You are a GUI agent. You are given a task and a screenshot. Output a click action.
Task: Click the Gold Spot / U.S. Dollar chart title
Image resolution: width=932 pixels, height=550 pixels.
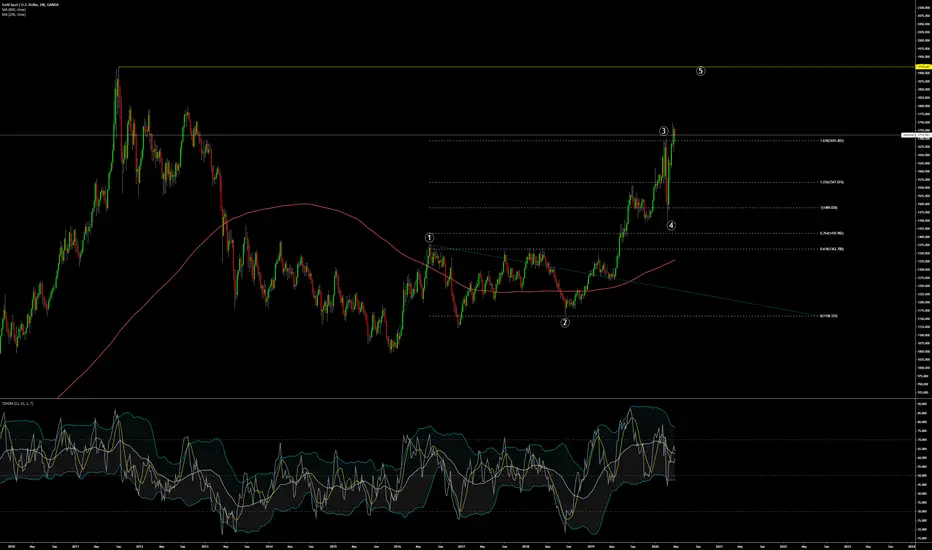point(30,4)
